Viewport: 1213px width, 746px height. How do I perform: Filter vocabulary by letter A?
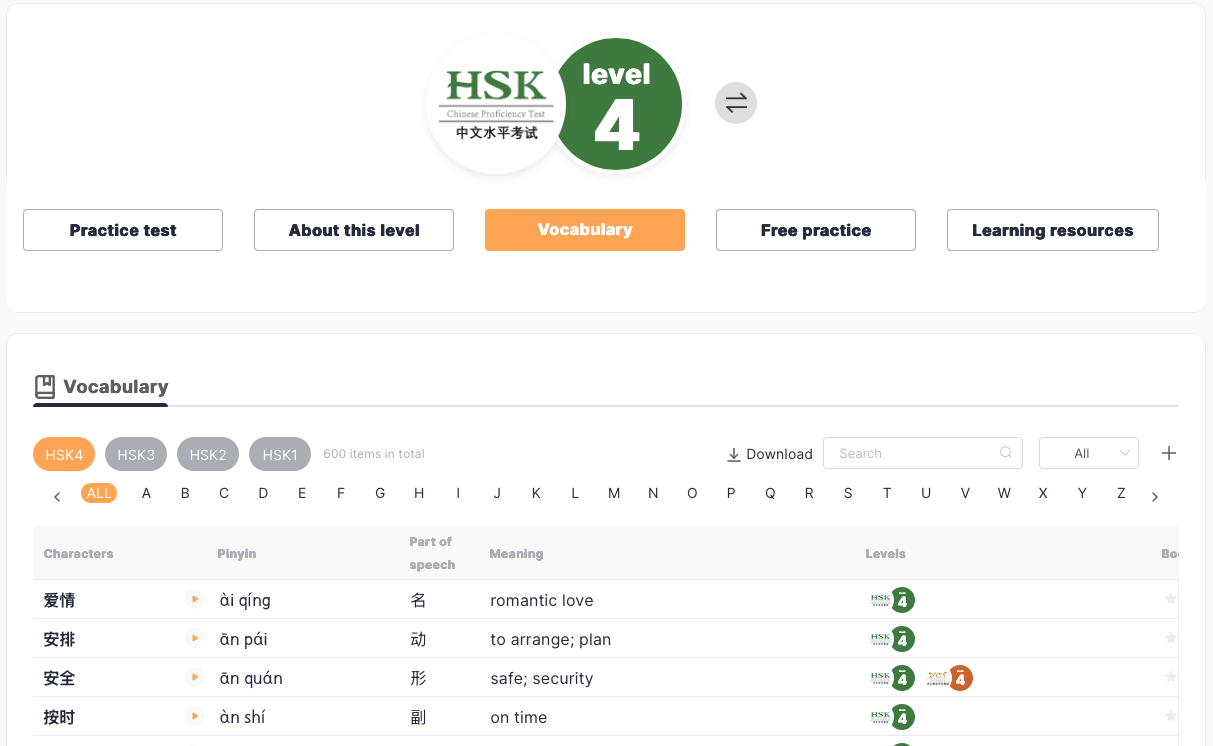pos(146,493)
